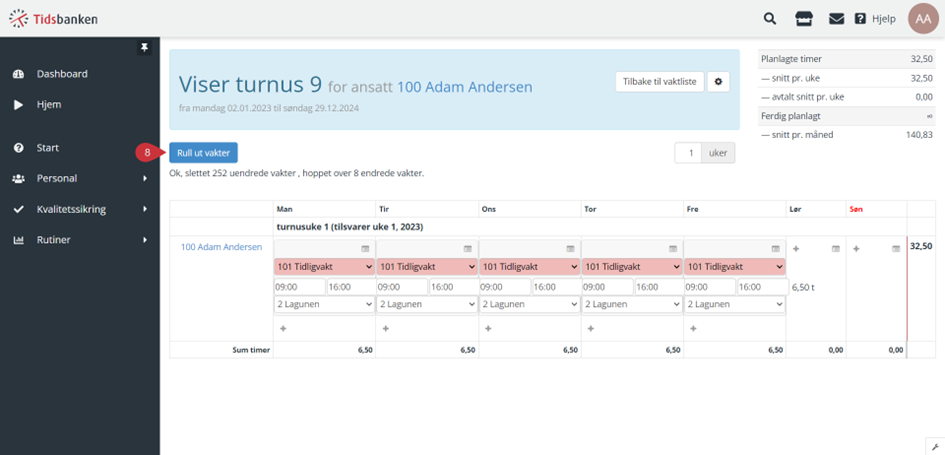Open Thursday 2 Lagunen dropdown

pyautogui.click(x=632, y=304)
